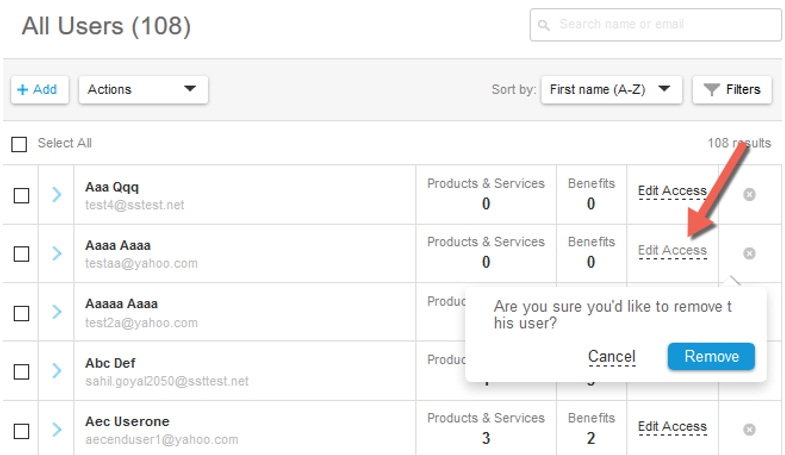Click Cancel in the removal confirmation
Screen dimensions: 785x455
pyautogui.click(x=611, y=356)
